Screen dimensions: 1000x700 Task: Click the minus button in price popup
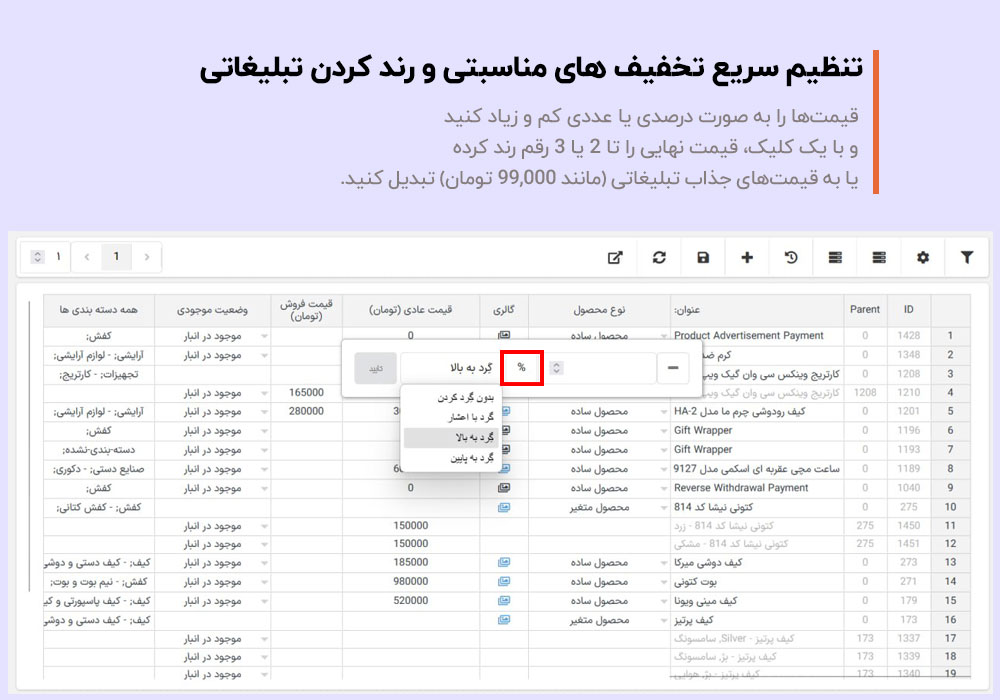click(x=672, y=368)
